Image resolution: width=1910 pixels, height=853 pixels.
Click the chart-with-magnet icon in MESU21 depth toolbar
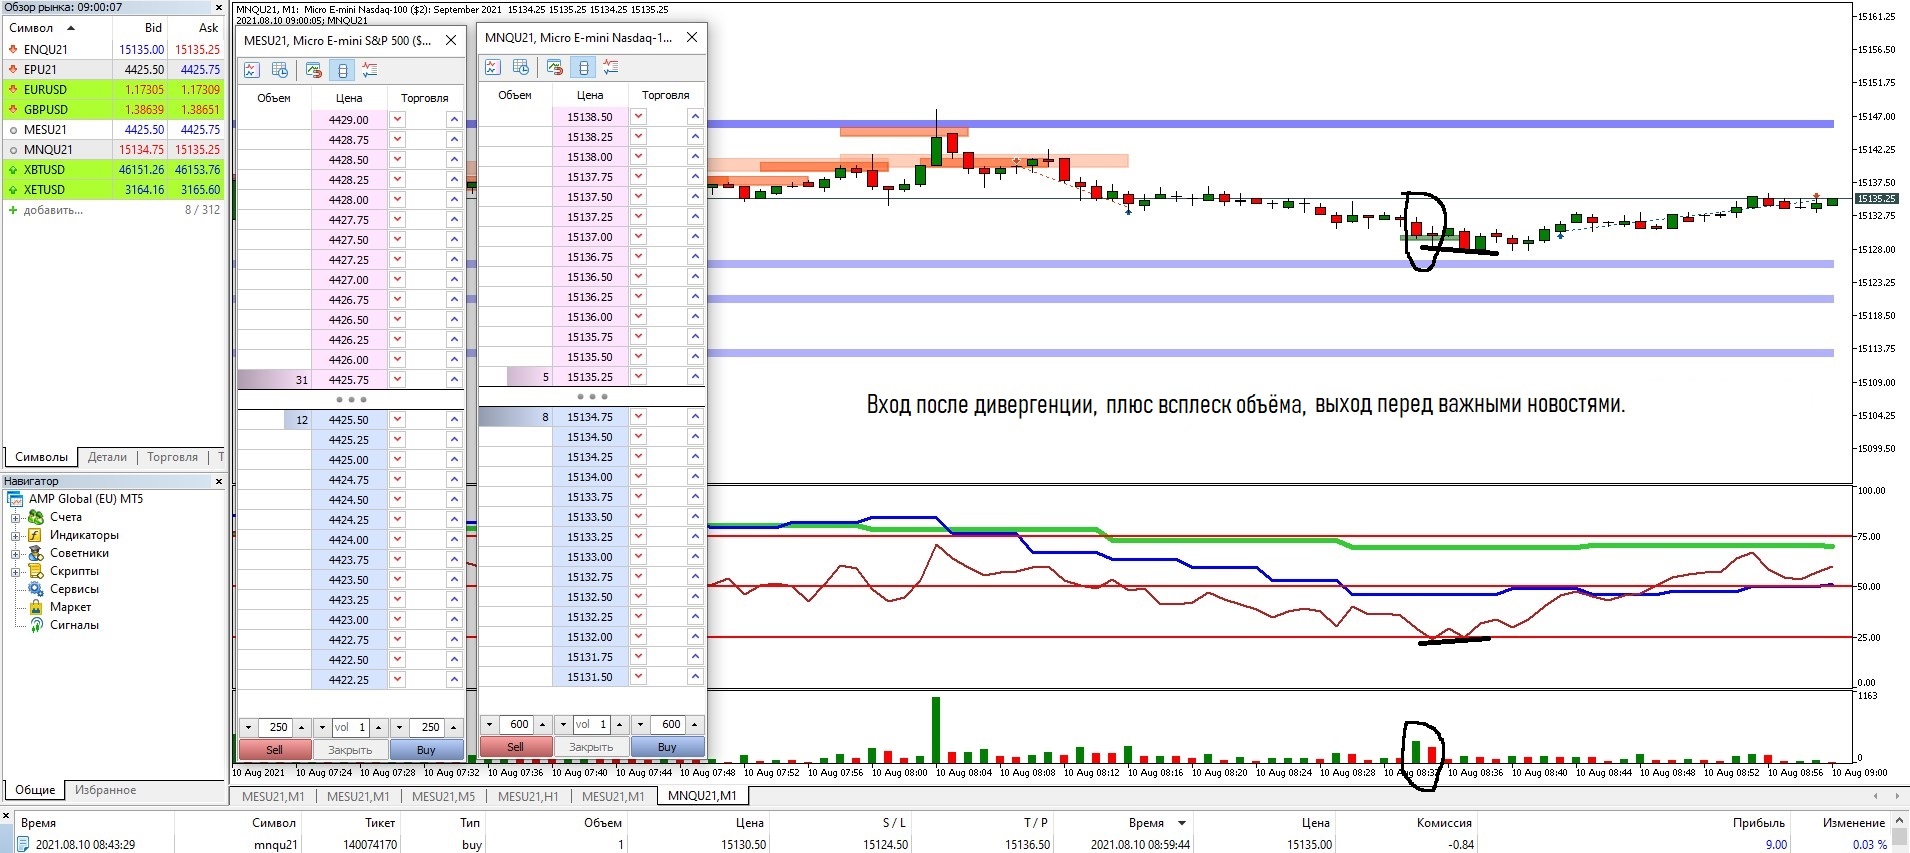314,70
